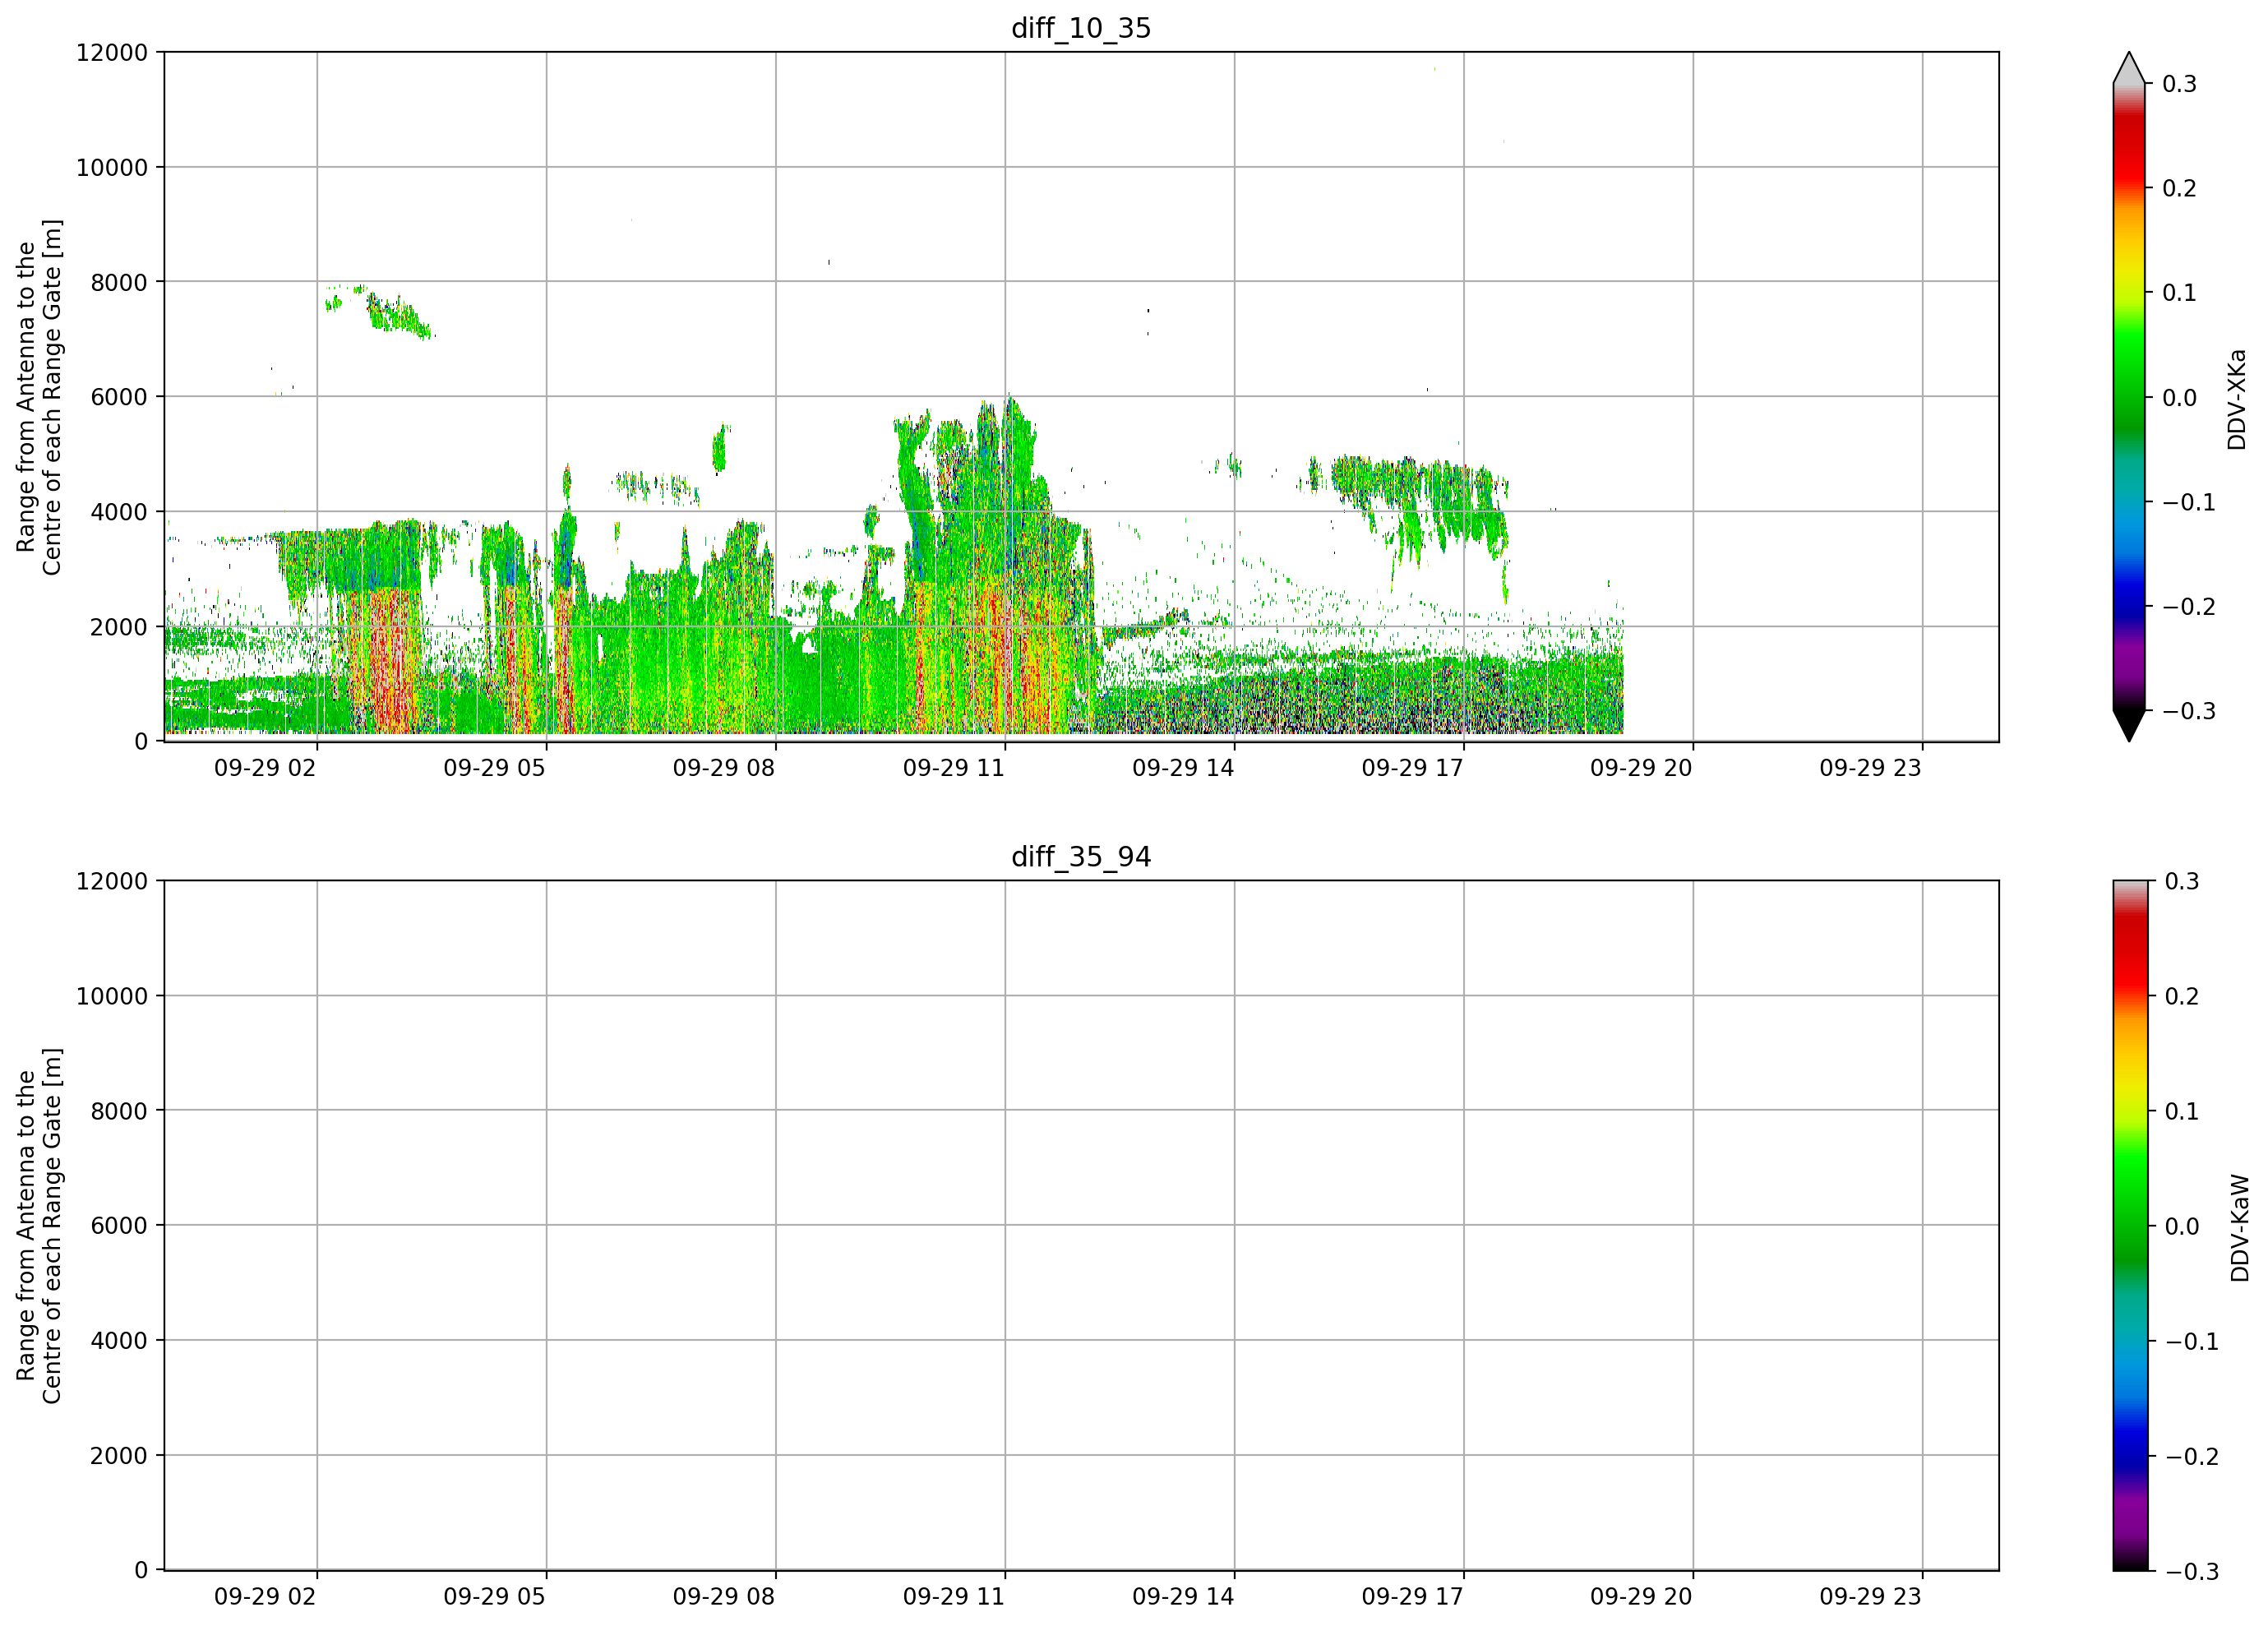
Task: Click the 09-29 02 tick label on upper plot
Action: (265, 768)
